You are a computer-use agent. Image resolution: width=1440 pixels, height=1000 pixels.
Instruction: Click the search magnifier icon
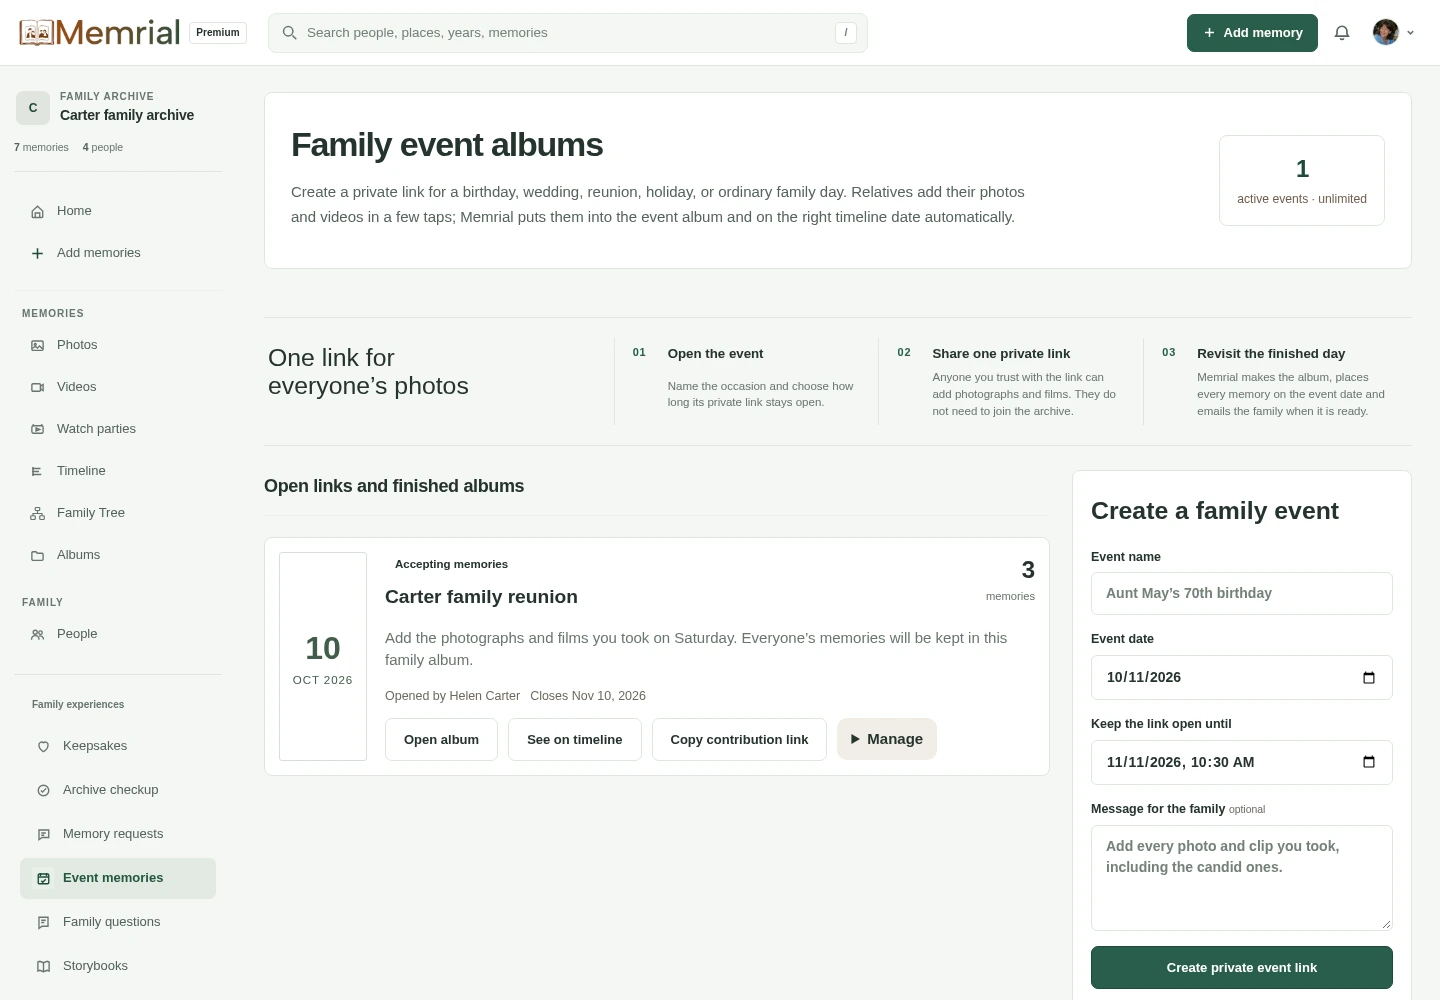click(290, 33)
